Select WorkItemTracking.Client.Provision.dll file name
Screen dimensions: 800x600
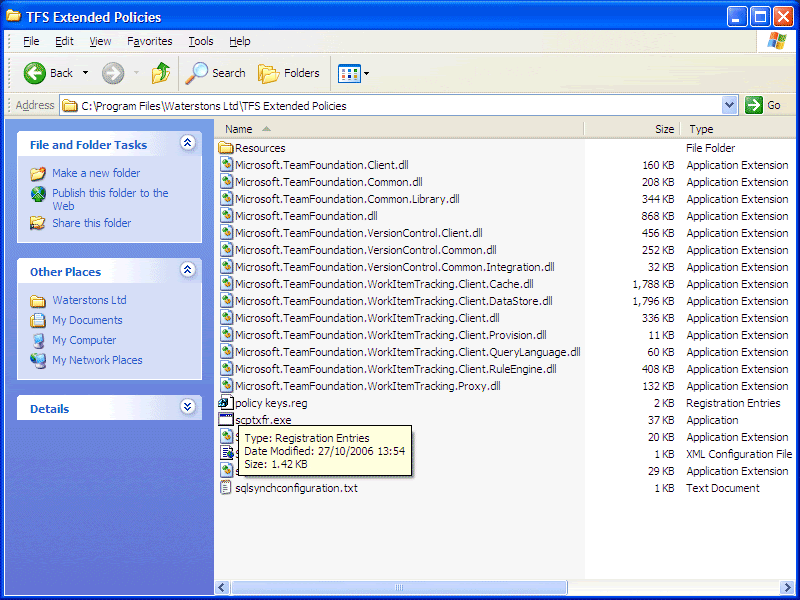391,335
